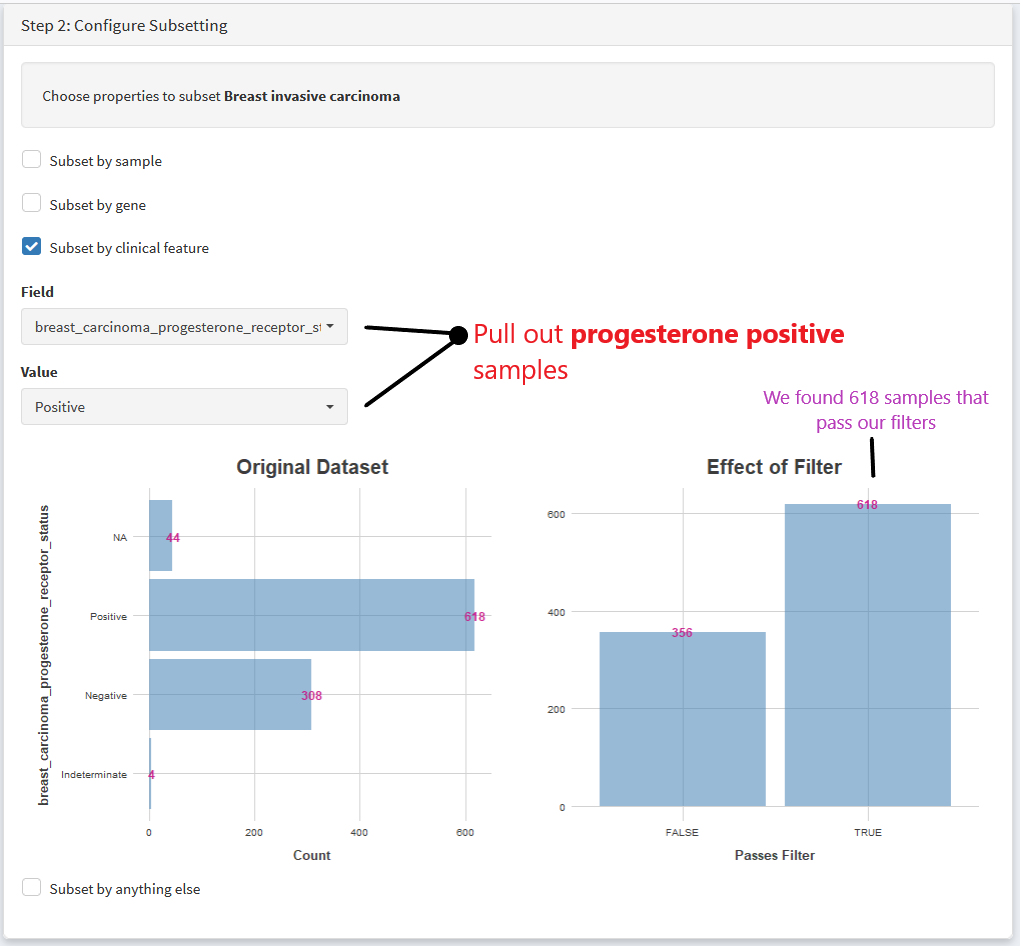Click the Value label
Viewport: 1020px width, 946px height.
click(x=39, y=372)
